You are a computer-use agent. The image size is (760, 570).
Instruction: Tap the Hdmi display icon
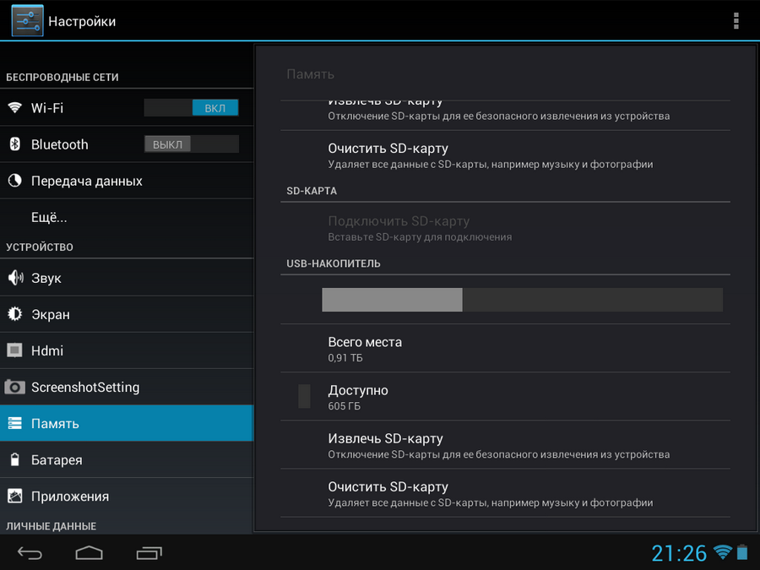15,350
